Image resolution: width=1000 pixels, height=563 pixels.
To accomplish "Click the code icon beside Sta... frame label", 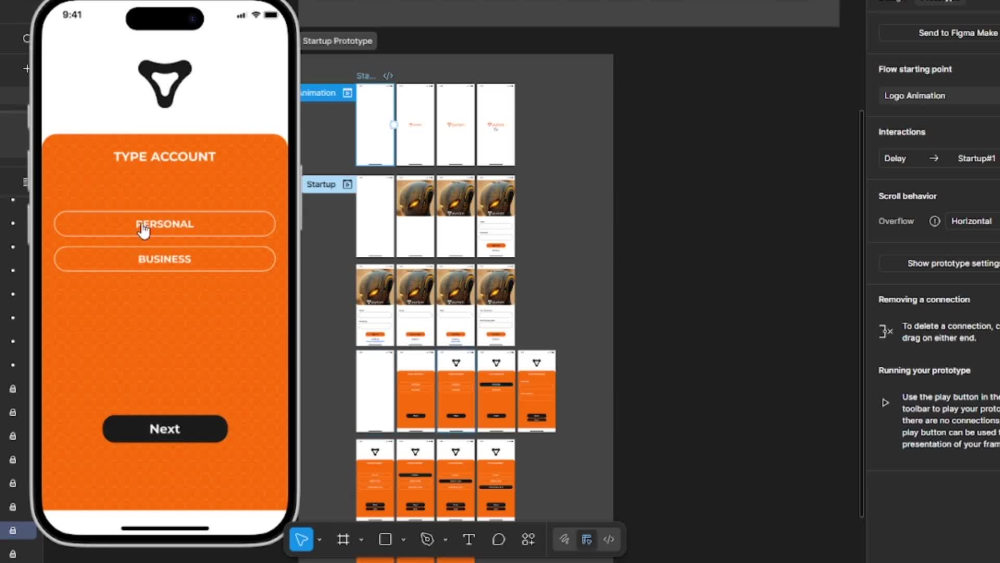I will coord(388,76).
